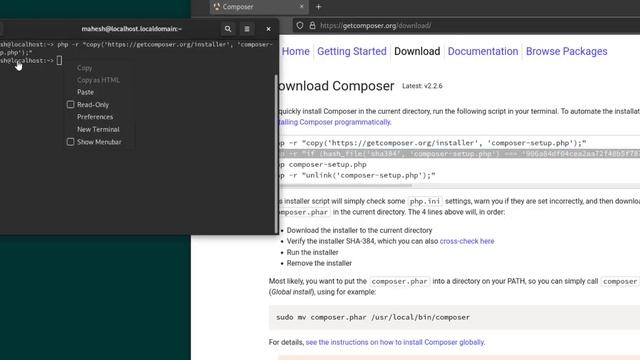The height and width of the screenshot is (360, 640).
Task: Click the 'Latest: v2.2.6' version text
Action: (x=422, y=86)
